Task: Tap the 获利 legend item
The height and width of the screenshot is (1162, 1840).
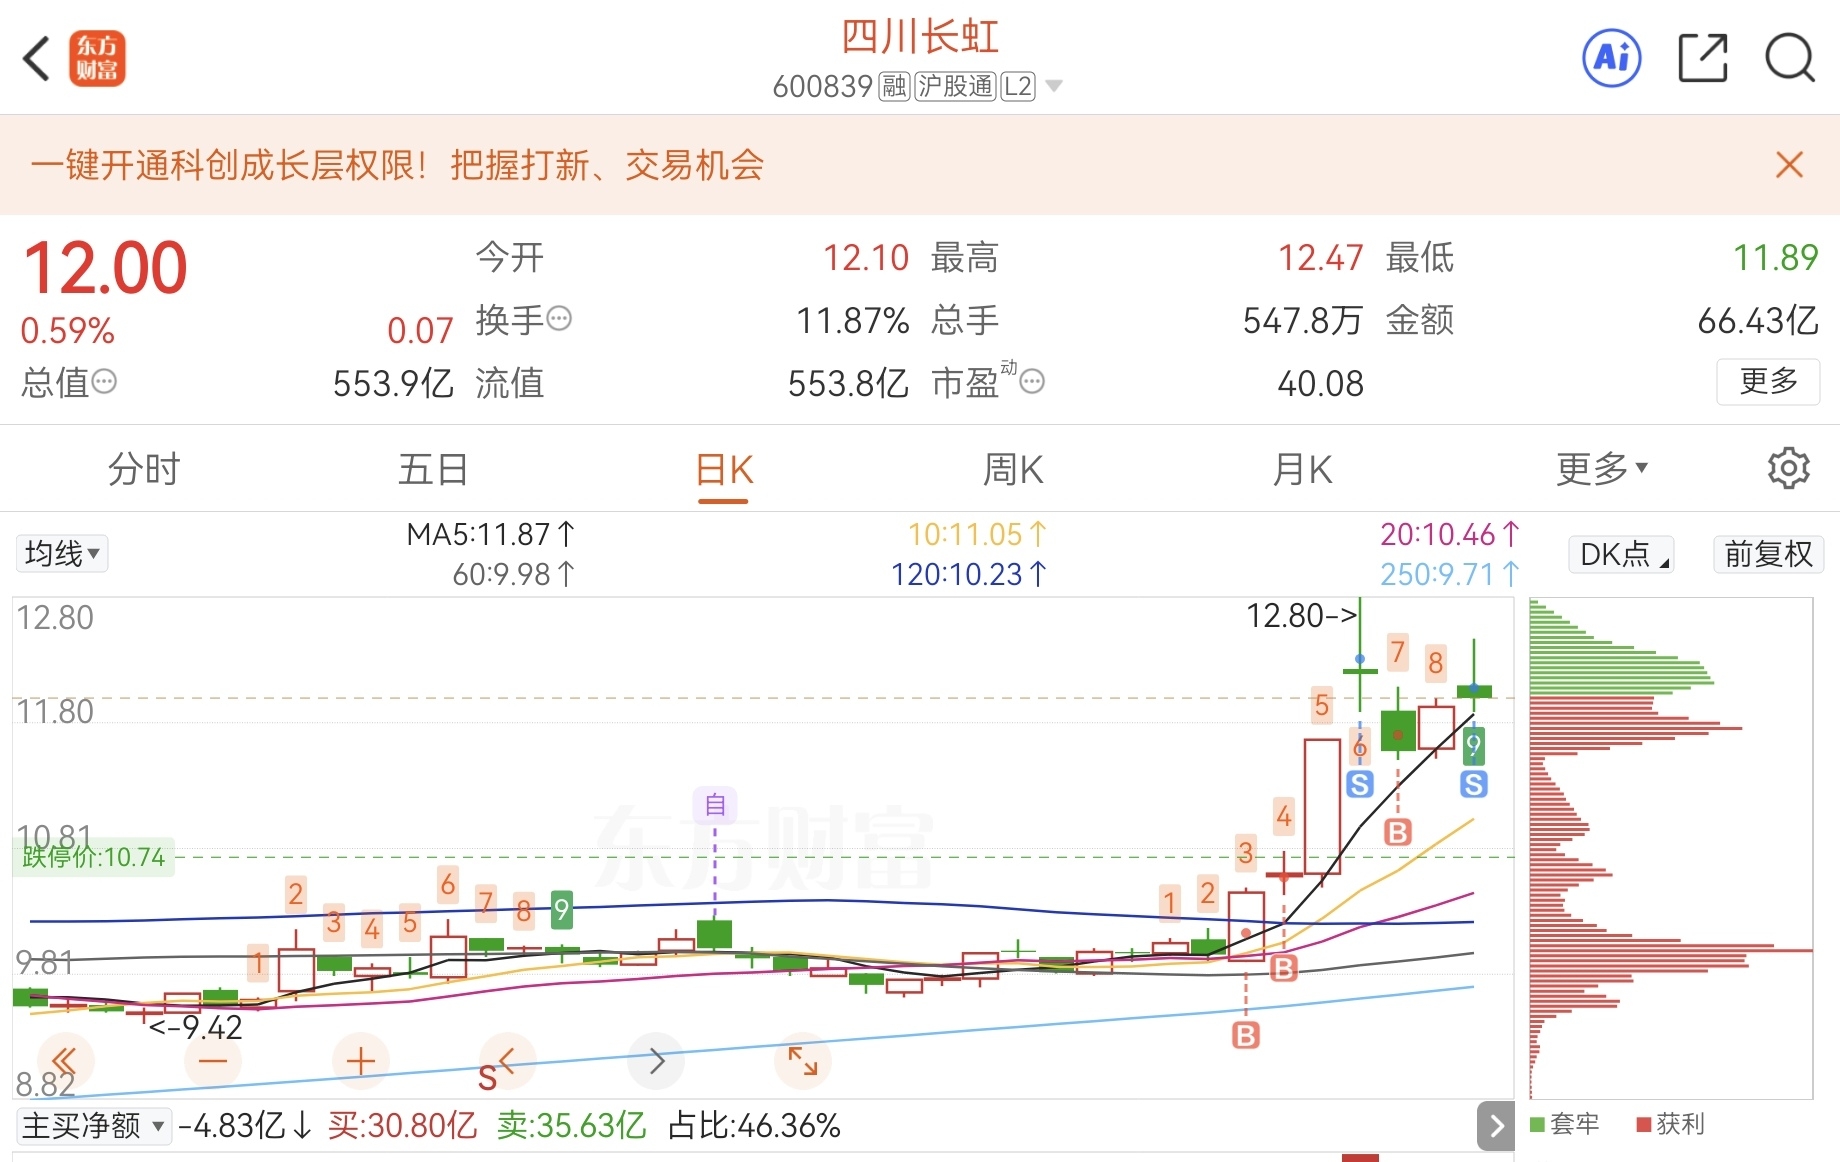Action: (x=1670, y=1124)
